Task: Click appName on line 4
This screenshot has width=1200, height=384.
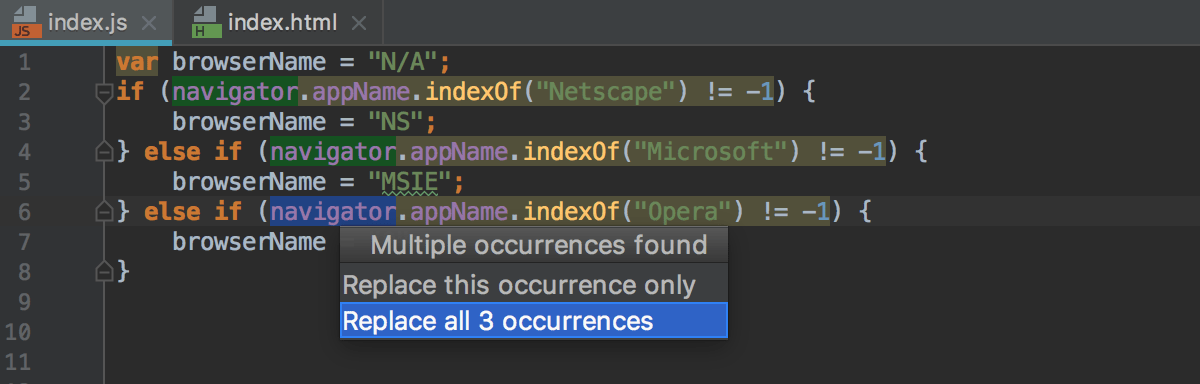Action: point(460,152)
